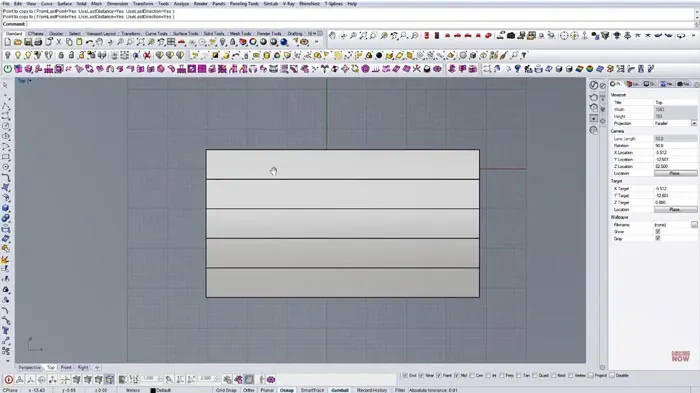
Task: Toggle the Mid object snap checkbox
Action: [x=457, y=376]
